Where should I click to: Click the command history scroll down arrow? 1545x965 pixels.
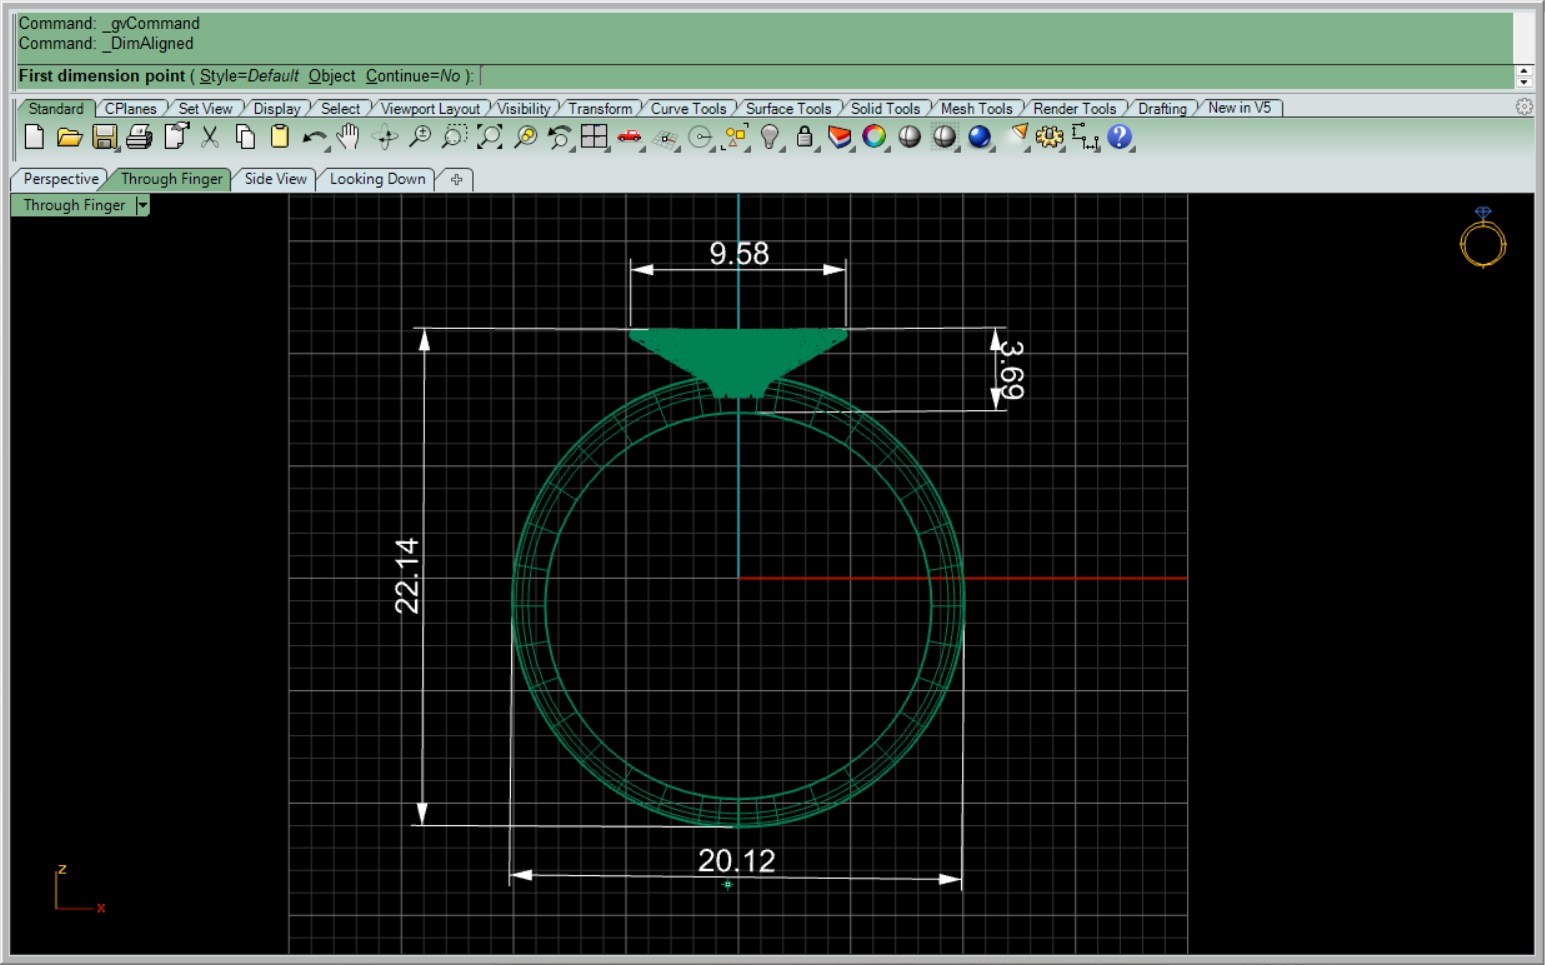tap(1524, 82)
